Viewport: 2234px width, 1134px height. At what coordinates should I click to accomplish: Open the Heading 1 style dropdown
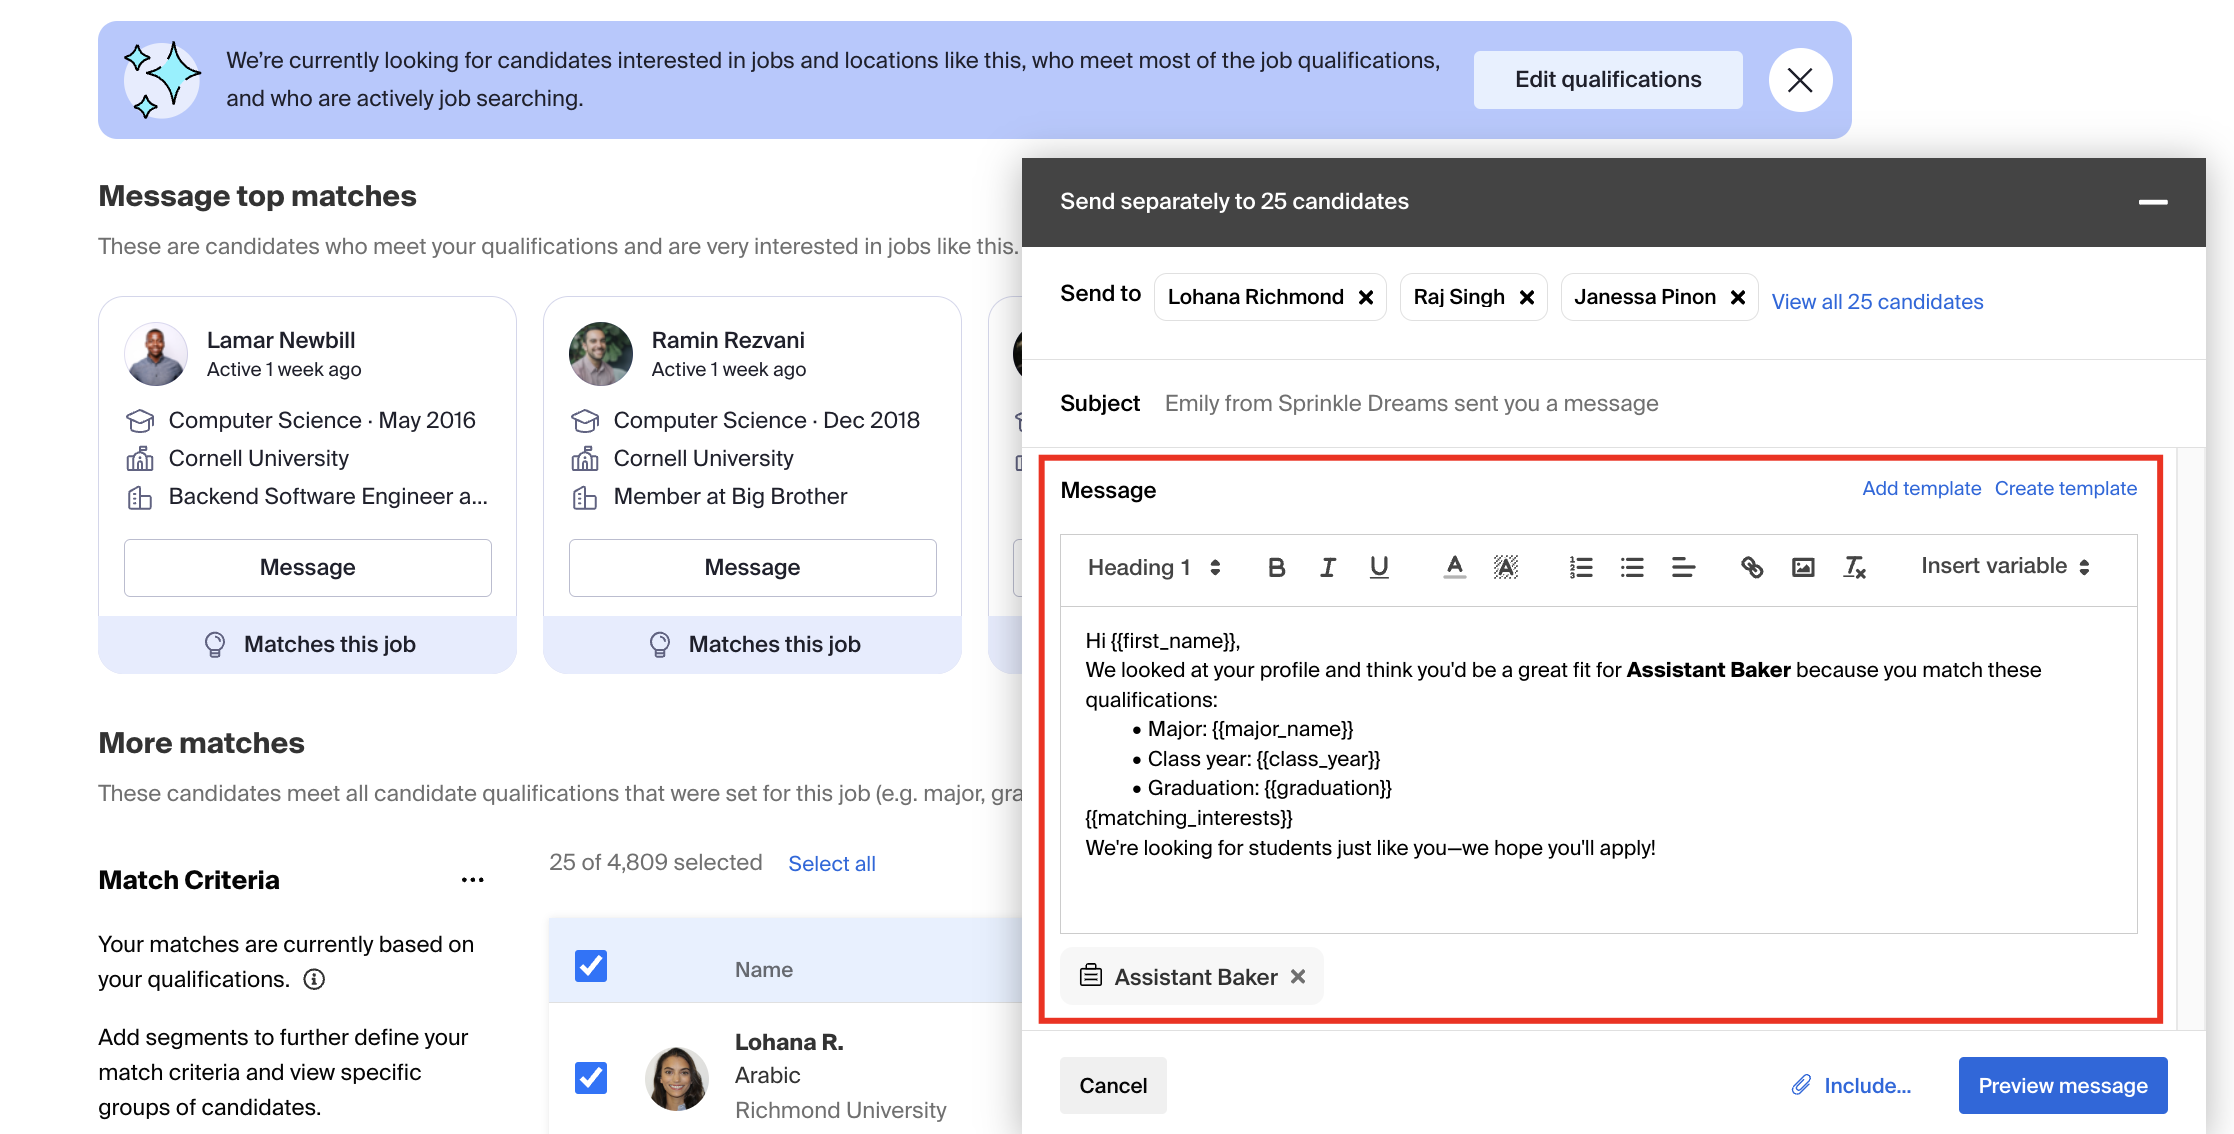(1154, 567)
